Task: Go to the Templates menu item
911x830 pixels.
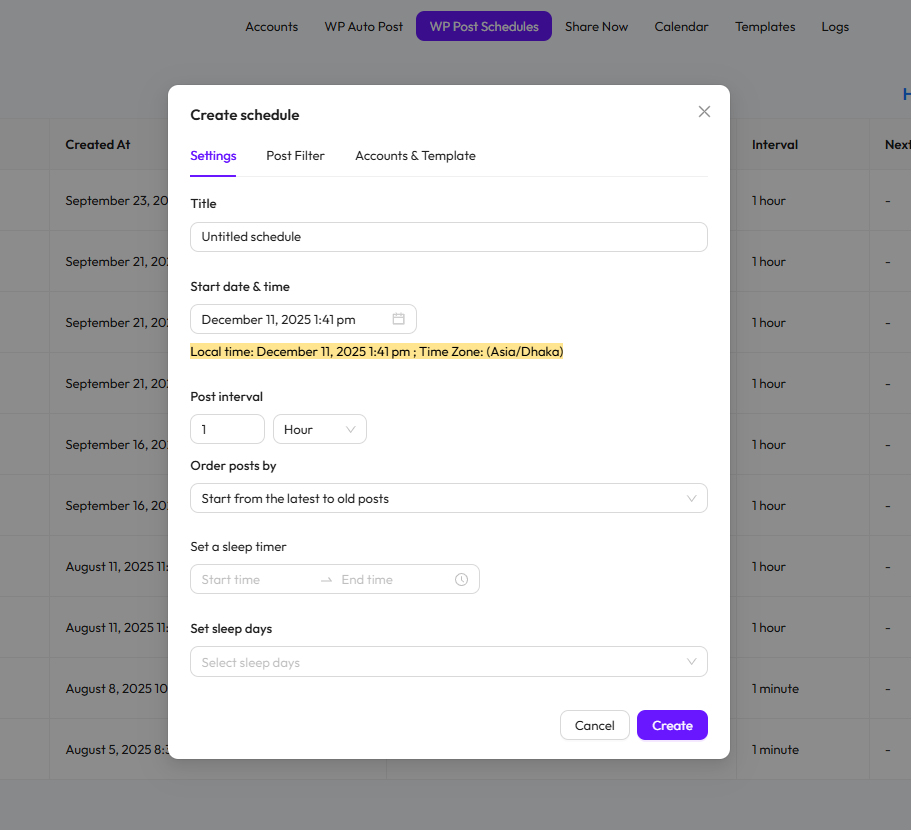Action: pos(765,27)
